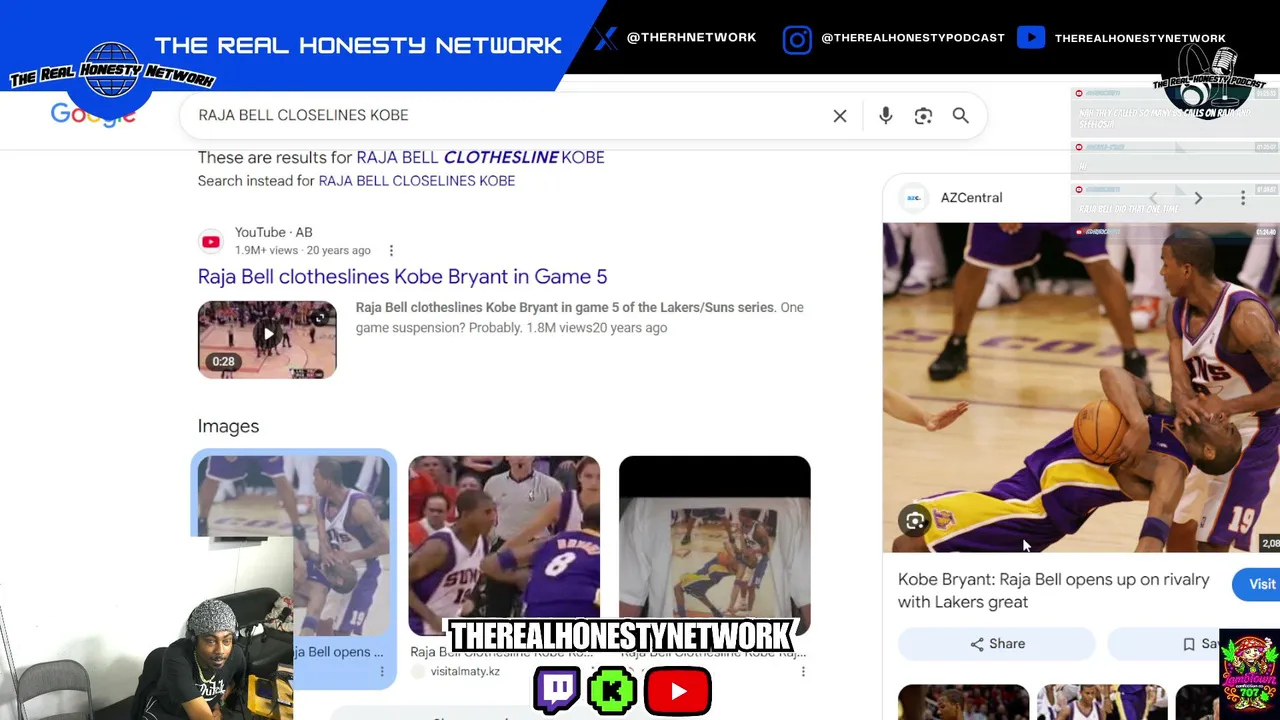Start voice search with the microphone icon

[885, 116]
